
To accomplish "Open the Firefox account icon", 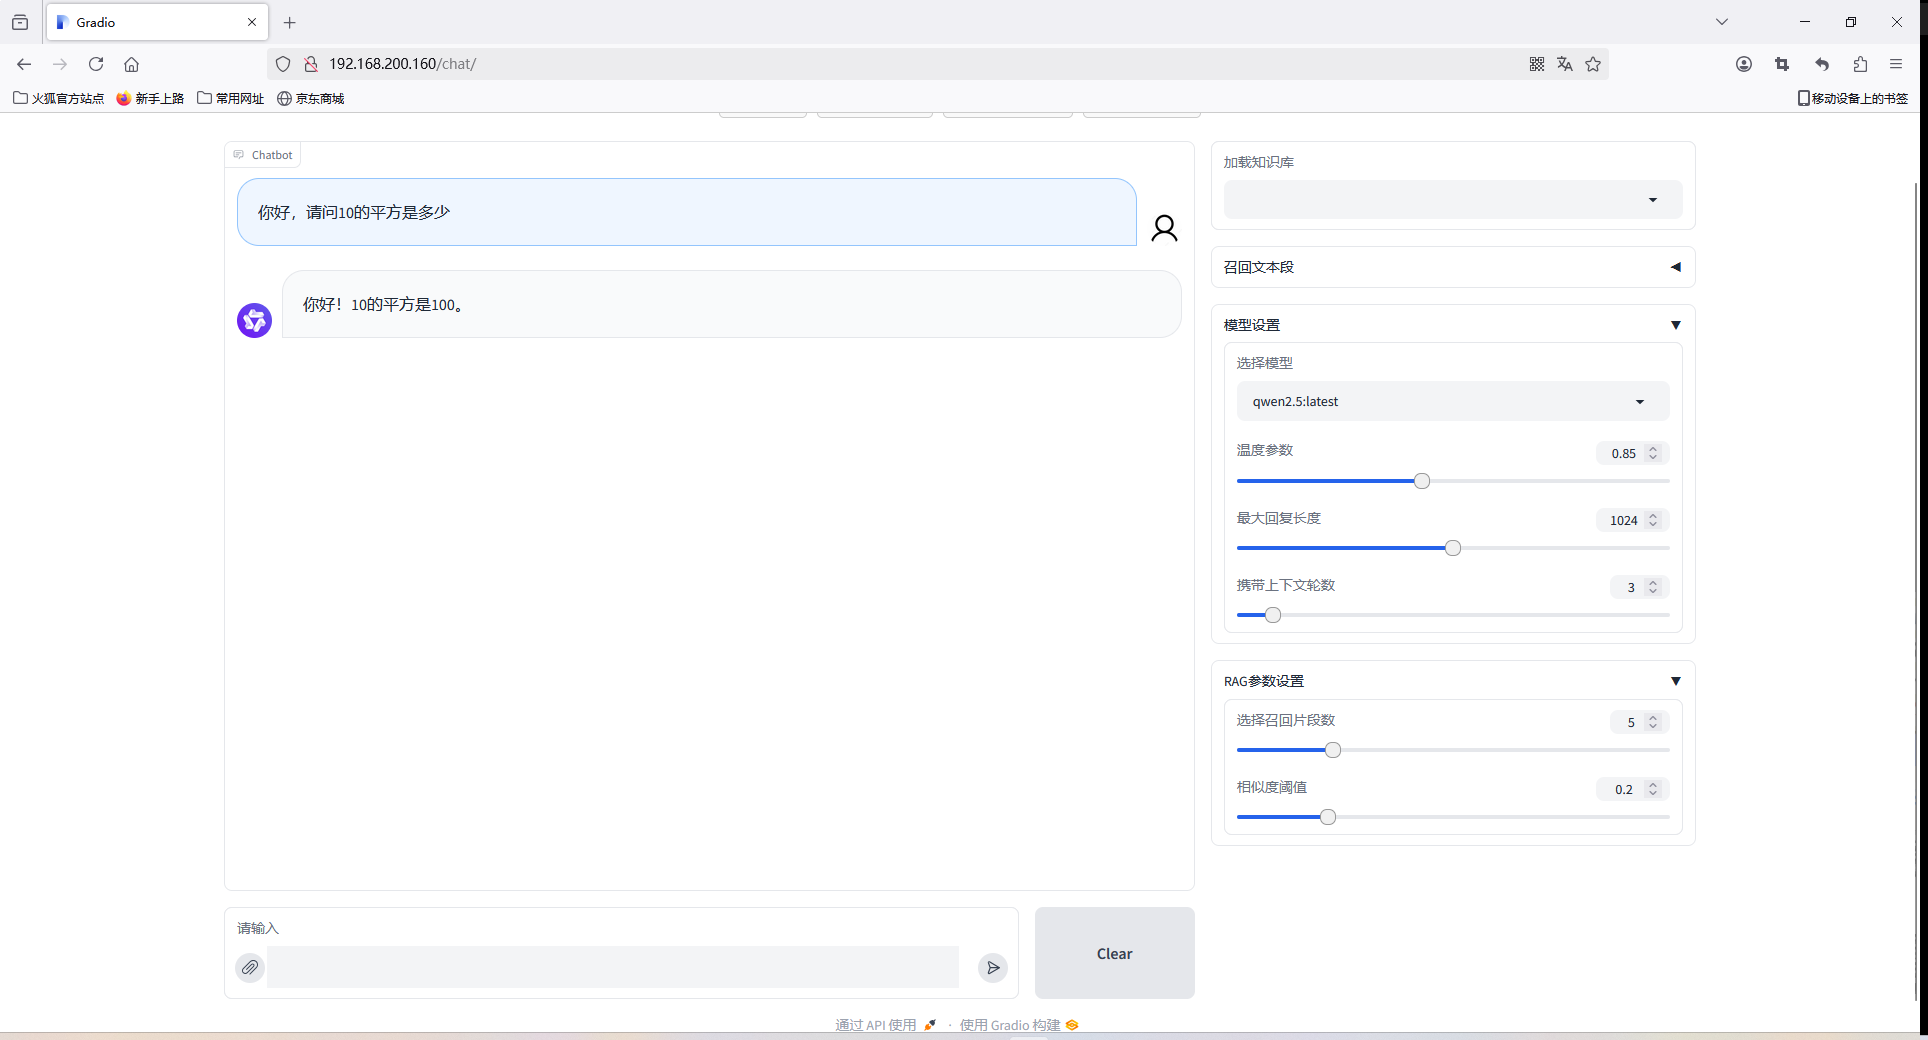I will point(1744,64).
